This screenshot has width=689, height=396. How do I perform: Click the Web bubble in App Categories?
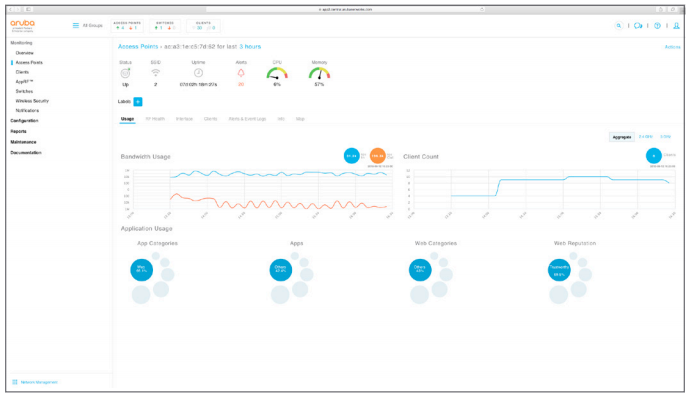(141, 269)
